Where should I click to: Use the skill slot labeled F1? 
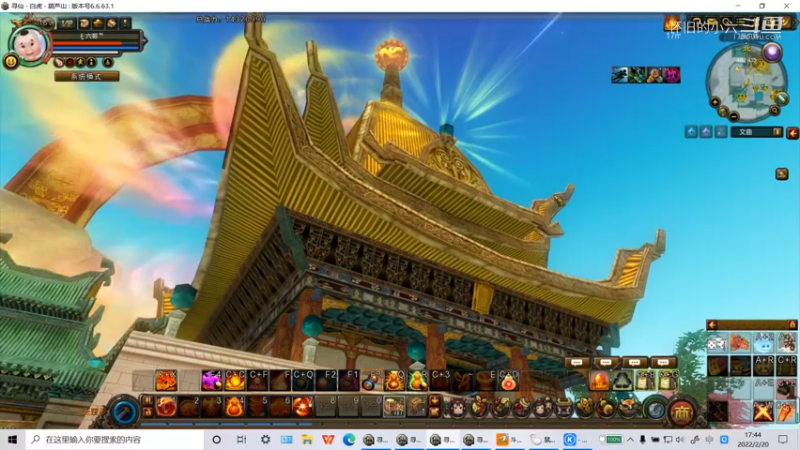[x=349, y=381]
